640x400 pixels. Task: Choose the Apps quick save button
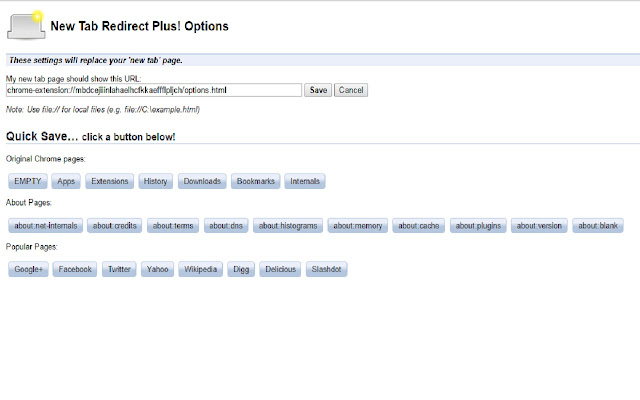tap(67, 181)
